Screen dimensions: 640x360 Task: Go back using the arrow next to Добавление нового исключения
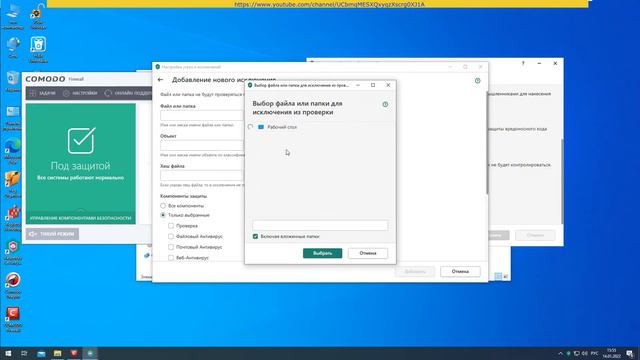[x=160, y=80]
